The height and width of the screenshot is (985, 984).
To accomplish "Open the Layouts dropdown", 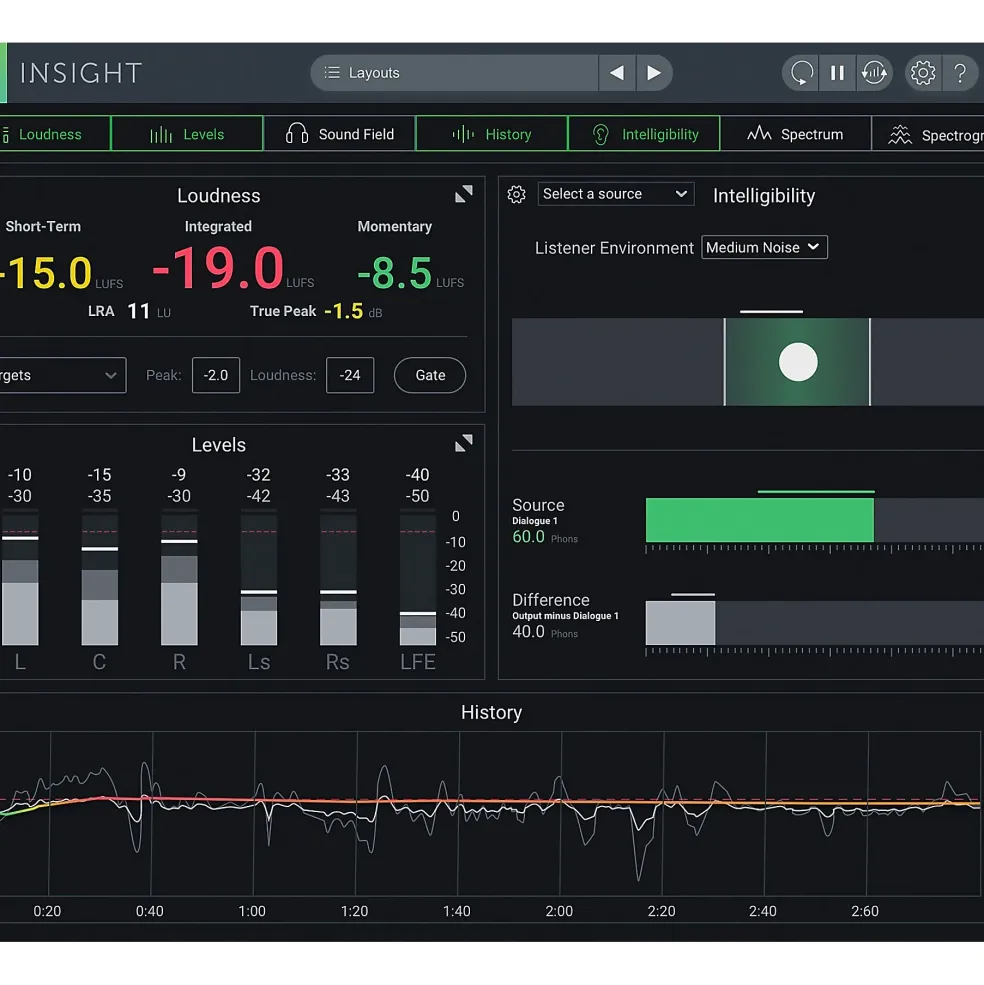I will click(x=454, y=73).
